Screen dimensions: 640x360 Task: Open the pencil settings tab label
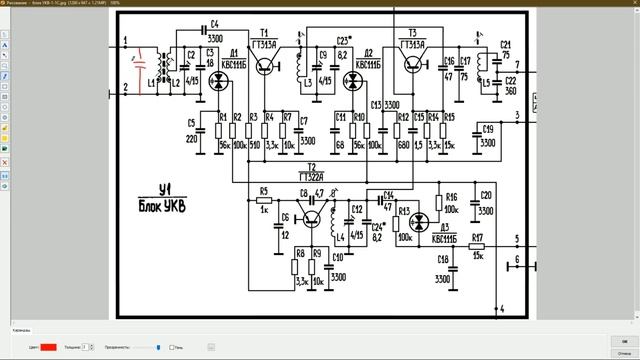(x=22, y=330)
